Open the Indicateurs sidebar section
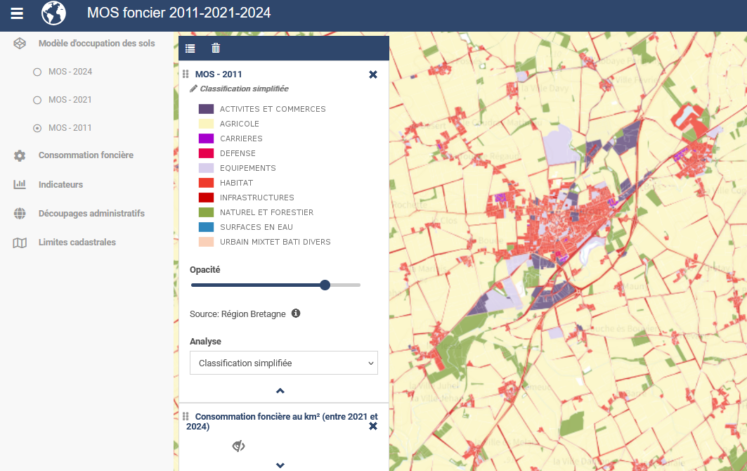 [x=60, y=184]
